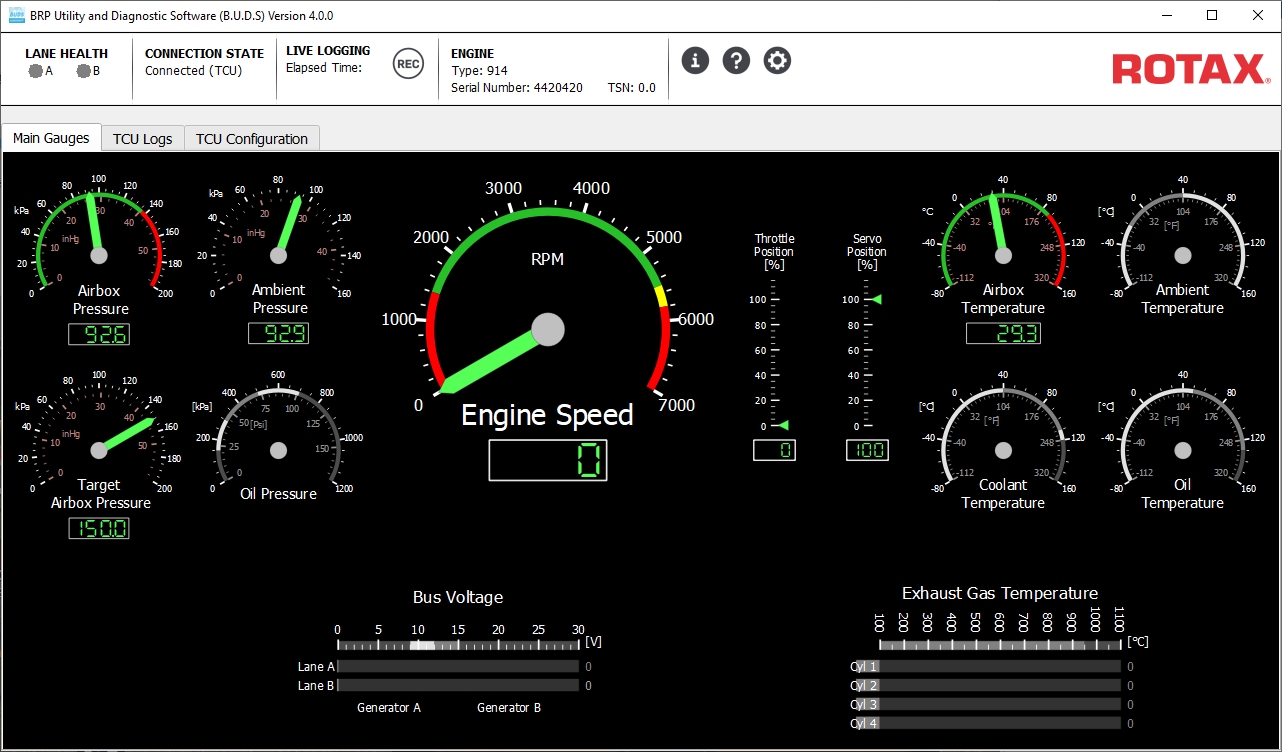This screenshot has height=752, width=1282.
Task: Click the Throttle Position slider marker
Action: [x=781, y=425]
